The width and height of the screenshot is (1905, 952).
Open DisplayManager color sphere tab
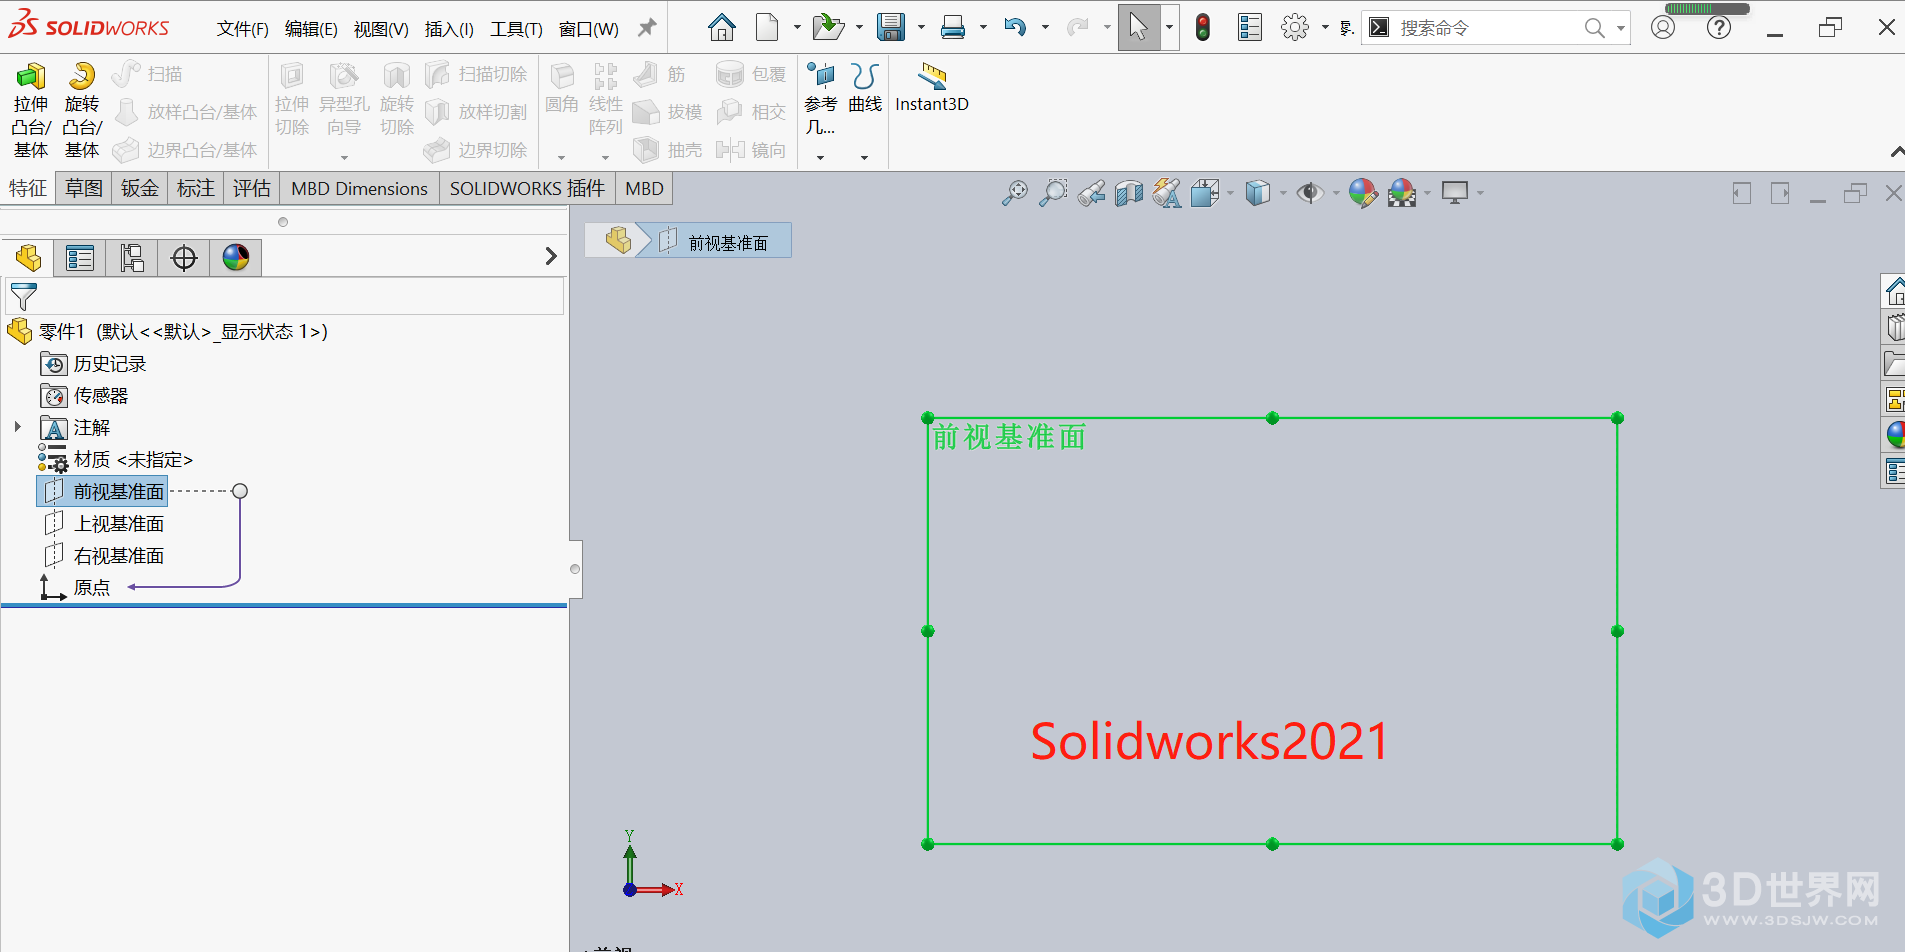pyautogui.click(x=236, y=258)
